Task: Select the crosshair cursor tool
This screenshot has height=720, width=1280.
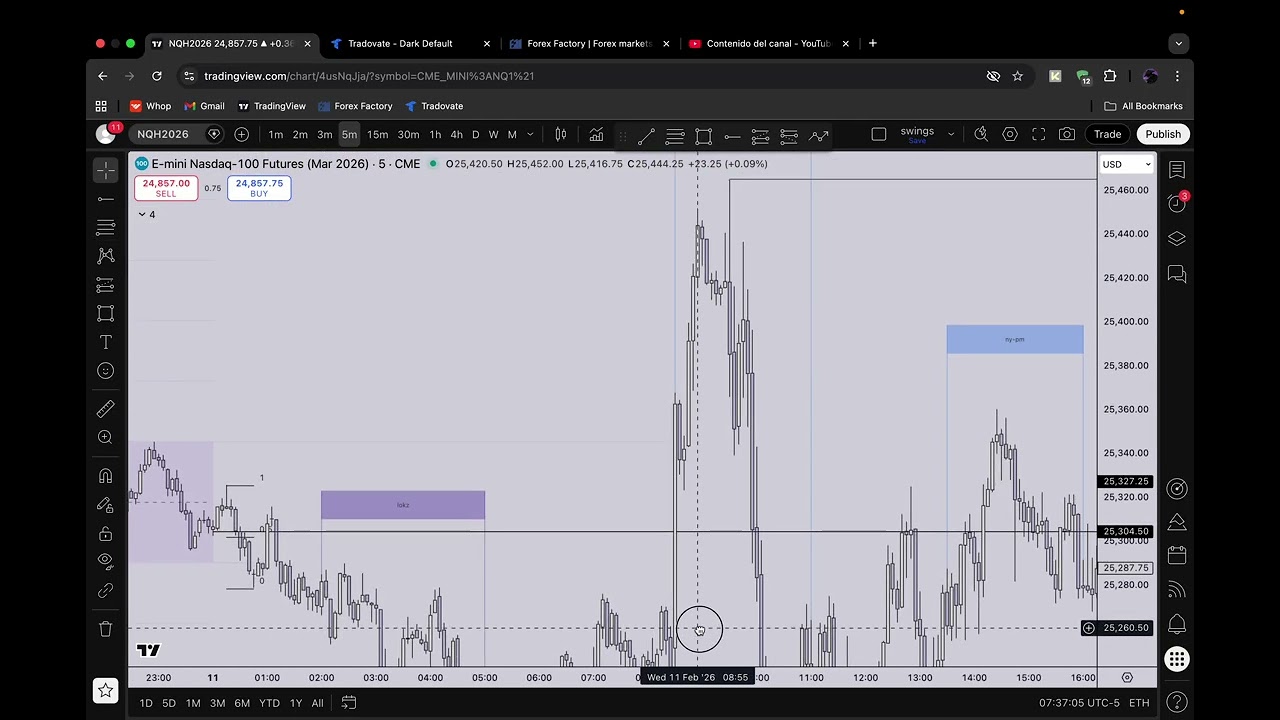Action: pyautogui.click(x=105, y=171)
